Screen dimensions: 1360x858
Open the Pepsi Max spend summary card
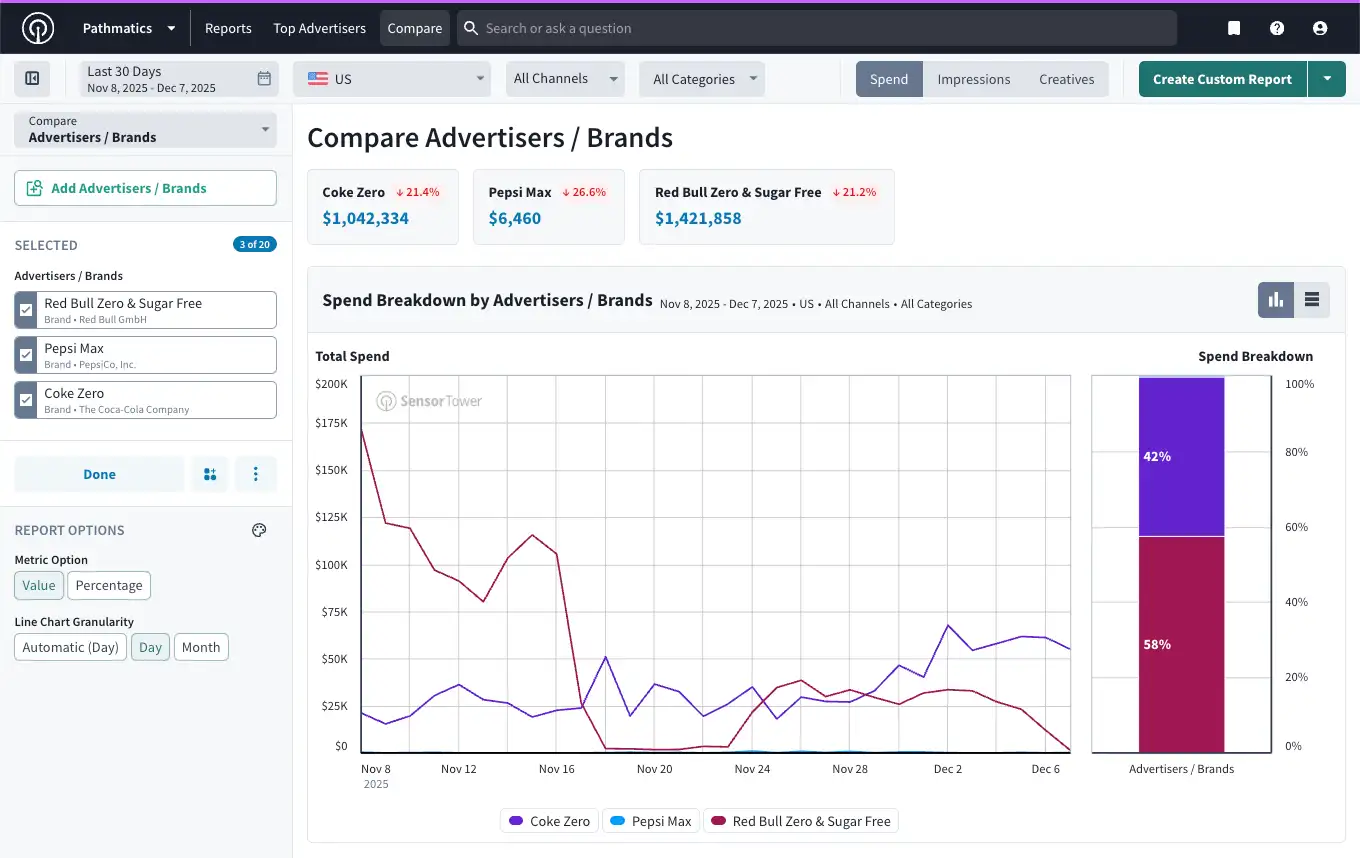coord(549,206)
